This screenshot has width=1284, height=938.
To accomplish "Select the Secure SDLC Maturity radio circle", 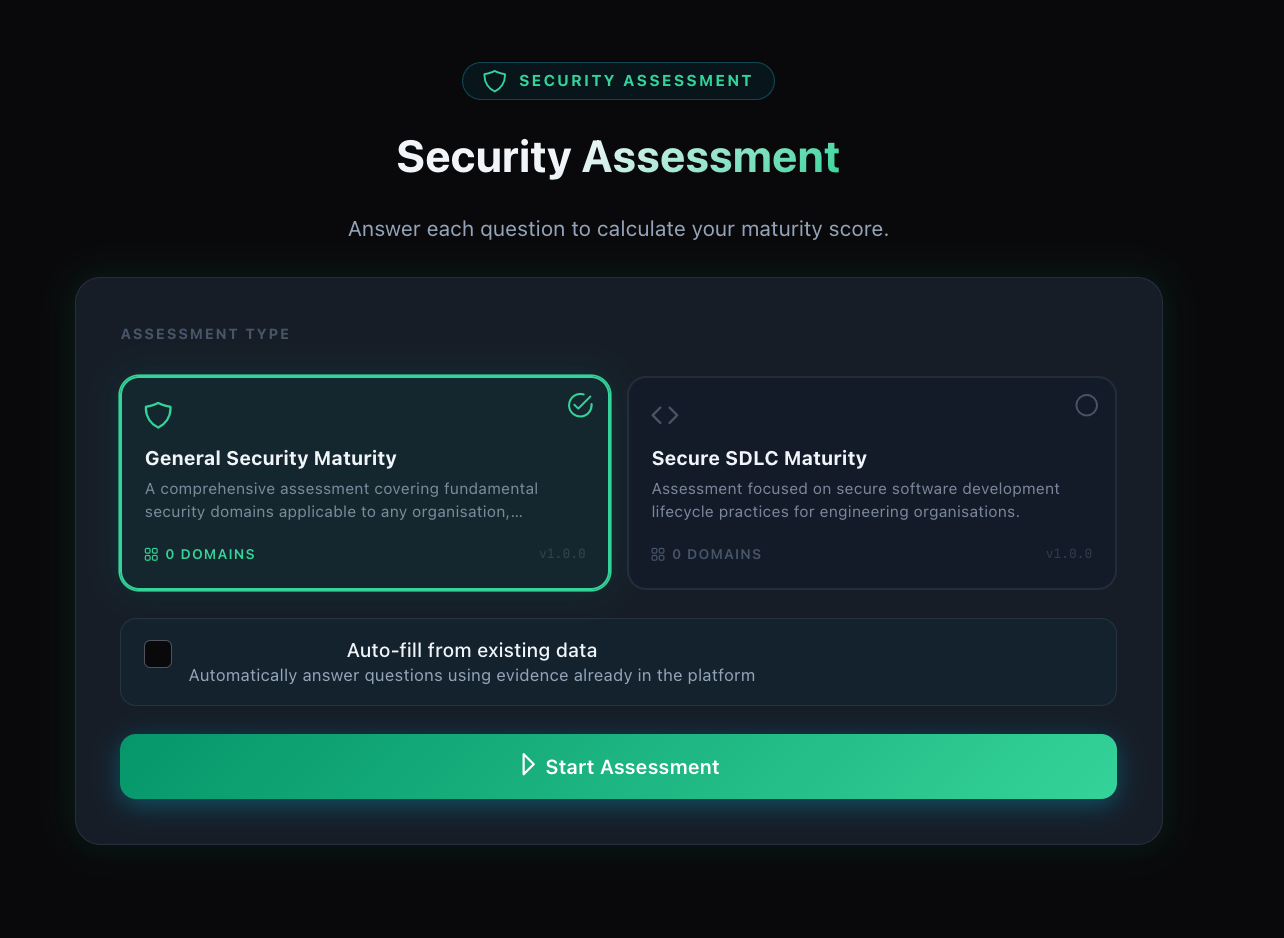I will 1086,405.
